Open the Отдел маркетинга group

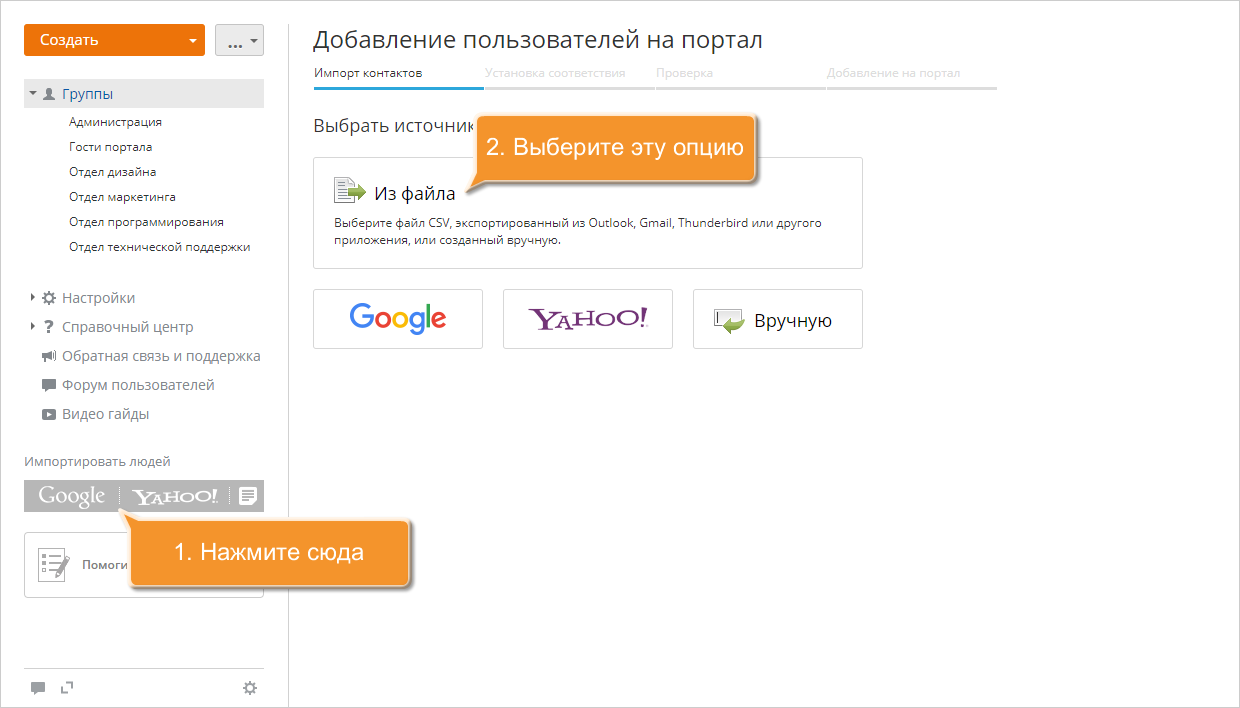point(122,197)
